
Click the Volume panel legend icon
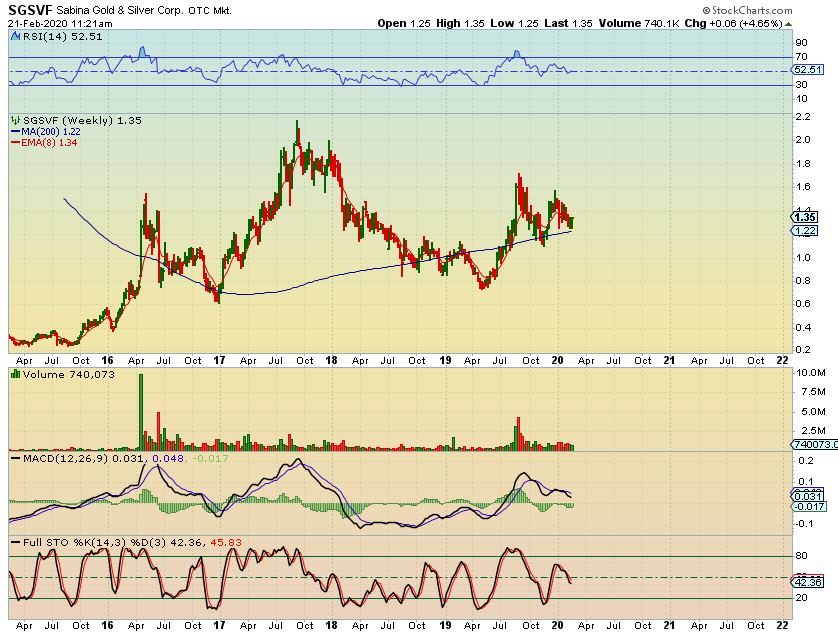click(x=14, y=373)
